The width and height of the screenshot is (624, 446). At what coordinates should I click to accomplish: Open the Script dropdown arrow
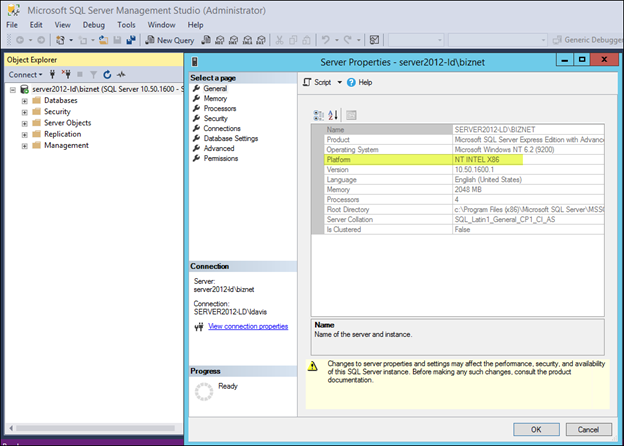(339, 82)
